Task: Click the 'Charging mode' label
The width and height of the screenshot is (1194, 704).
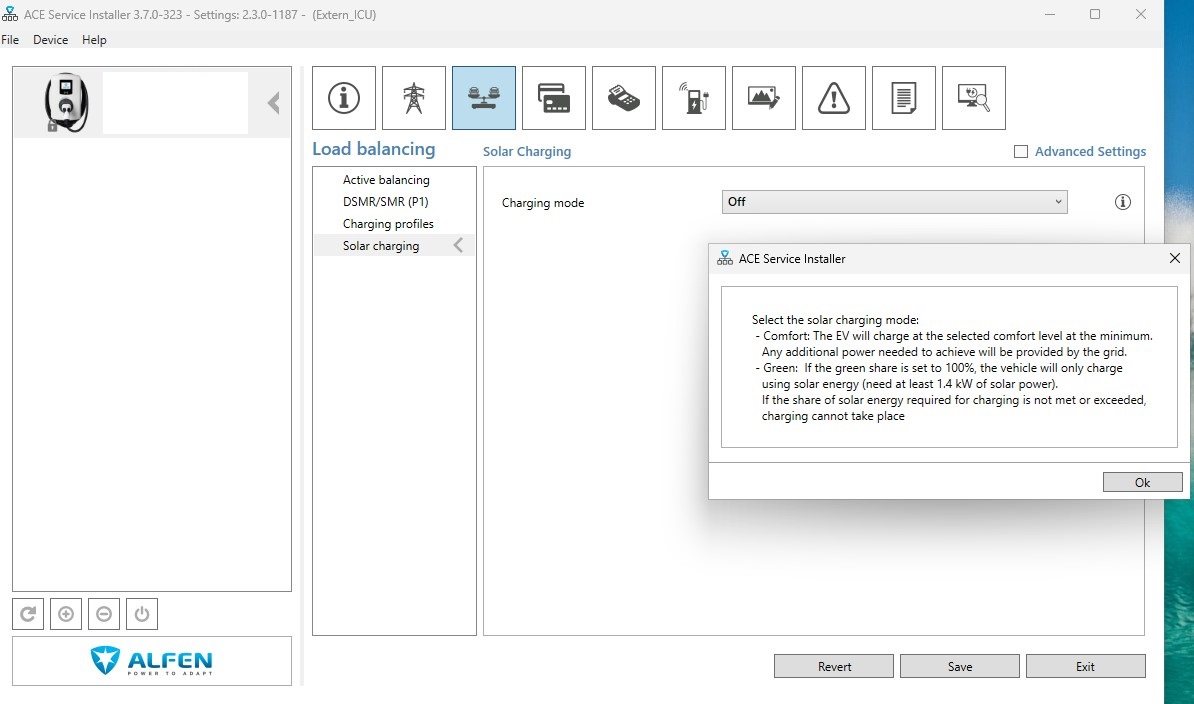Action: (x=543, y=202)
